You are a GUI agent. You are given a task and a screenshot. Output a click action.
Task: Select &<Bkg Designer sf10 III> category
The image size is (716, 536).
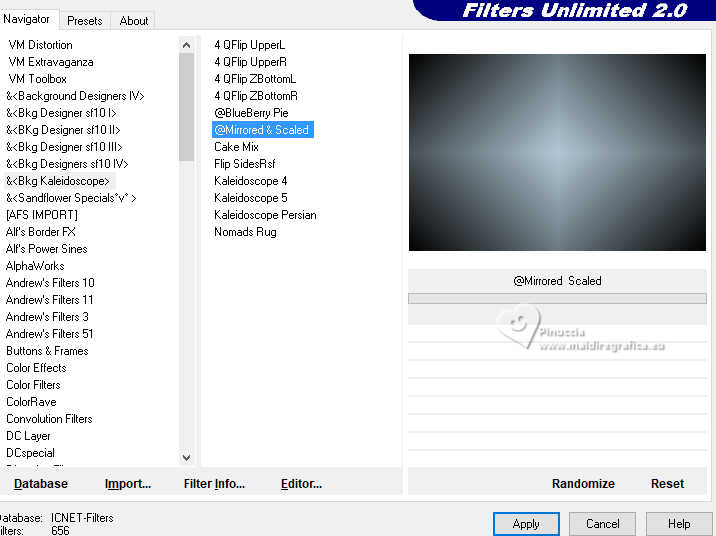[x=64, y=147]
